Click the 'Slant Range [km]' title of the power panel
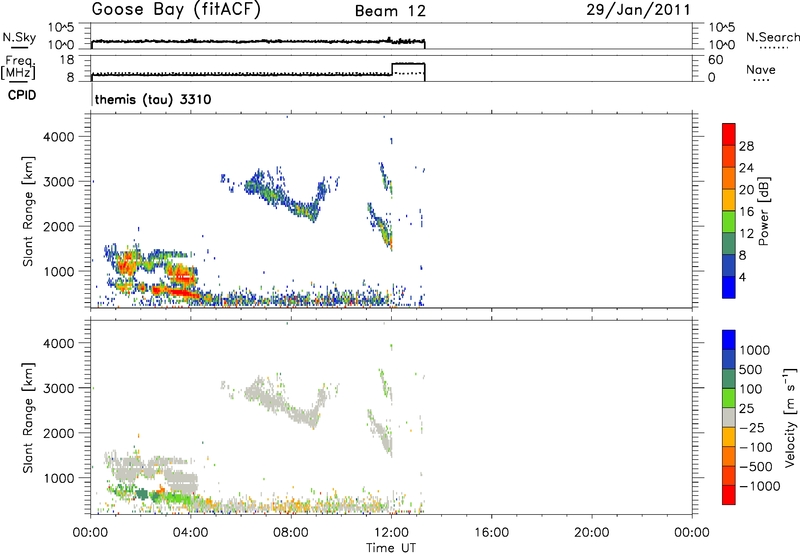 28,211
